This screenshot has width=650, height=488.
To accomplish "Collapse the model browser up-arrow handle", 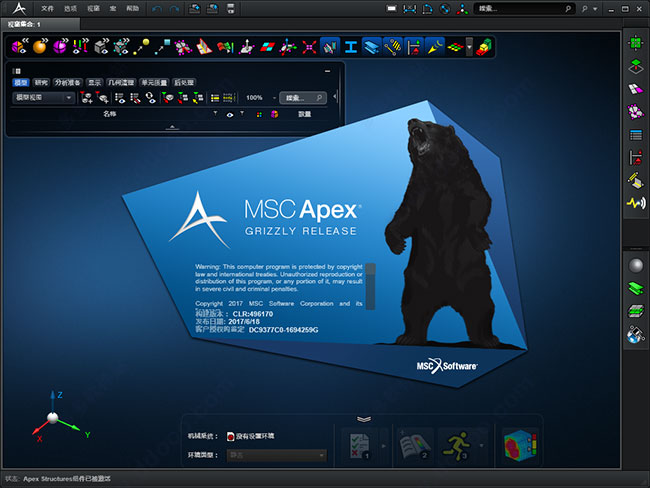I will [x=172, y=127].
